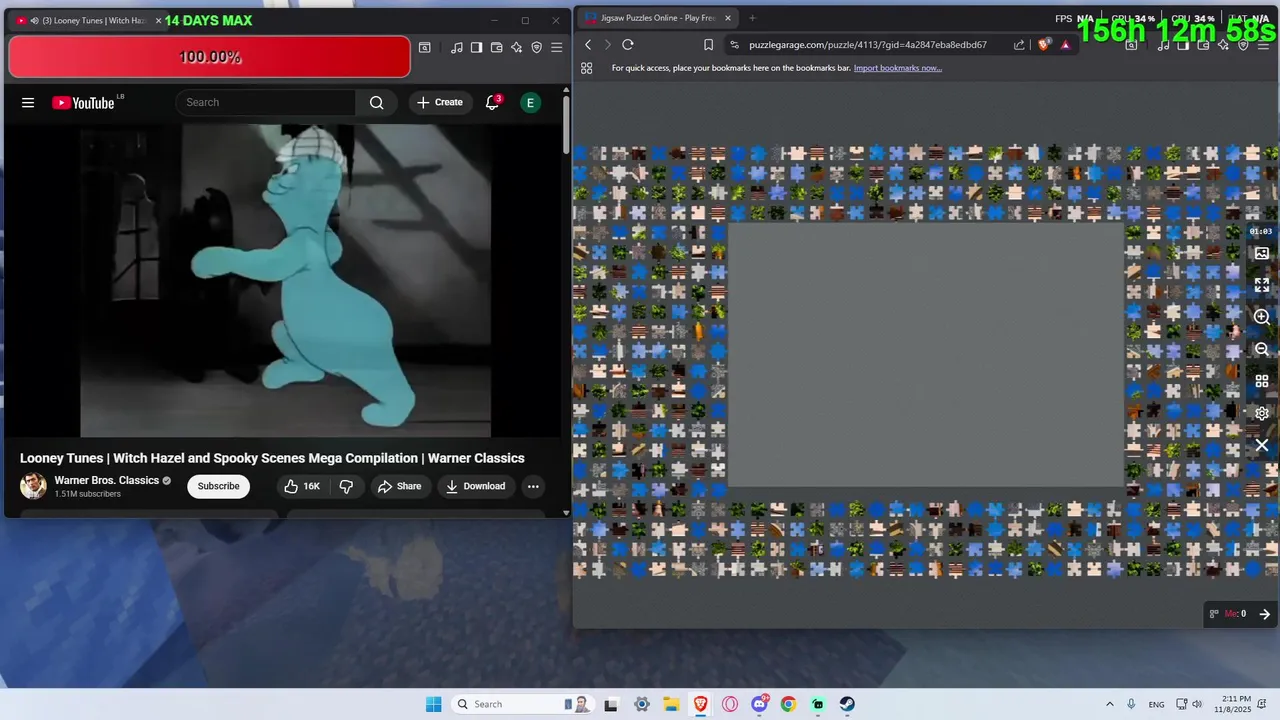Open Leo AI sparkle in YouTube browser toolbar
Screen dimensions: 1280x720
pyautogui.click(x=517, y=47)
